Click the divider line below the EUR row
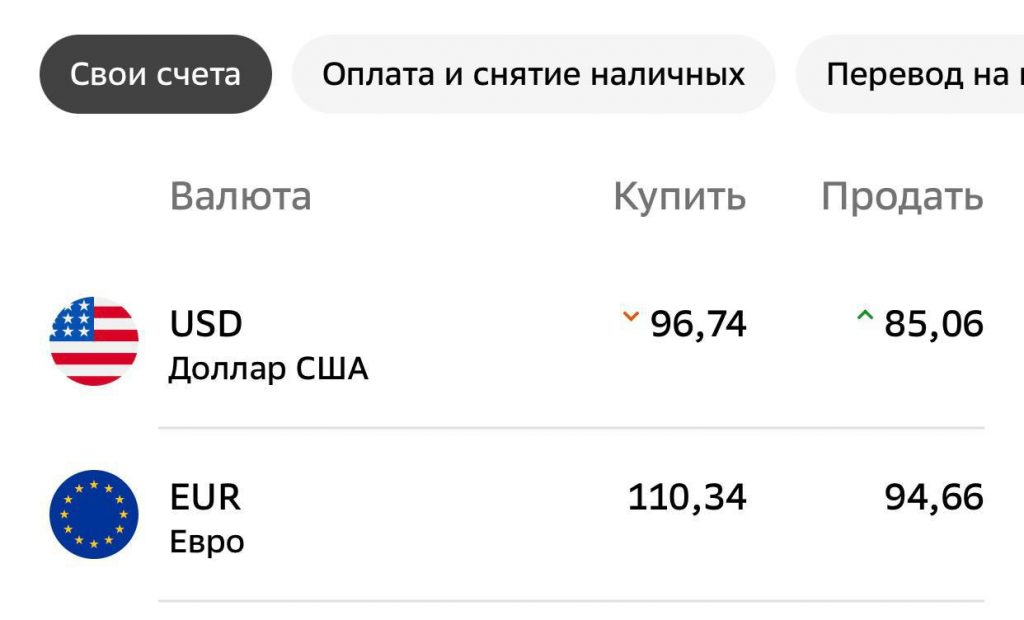The image size is (1024, 620). point(571,601)
